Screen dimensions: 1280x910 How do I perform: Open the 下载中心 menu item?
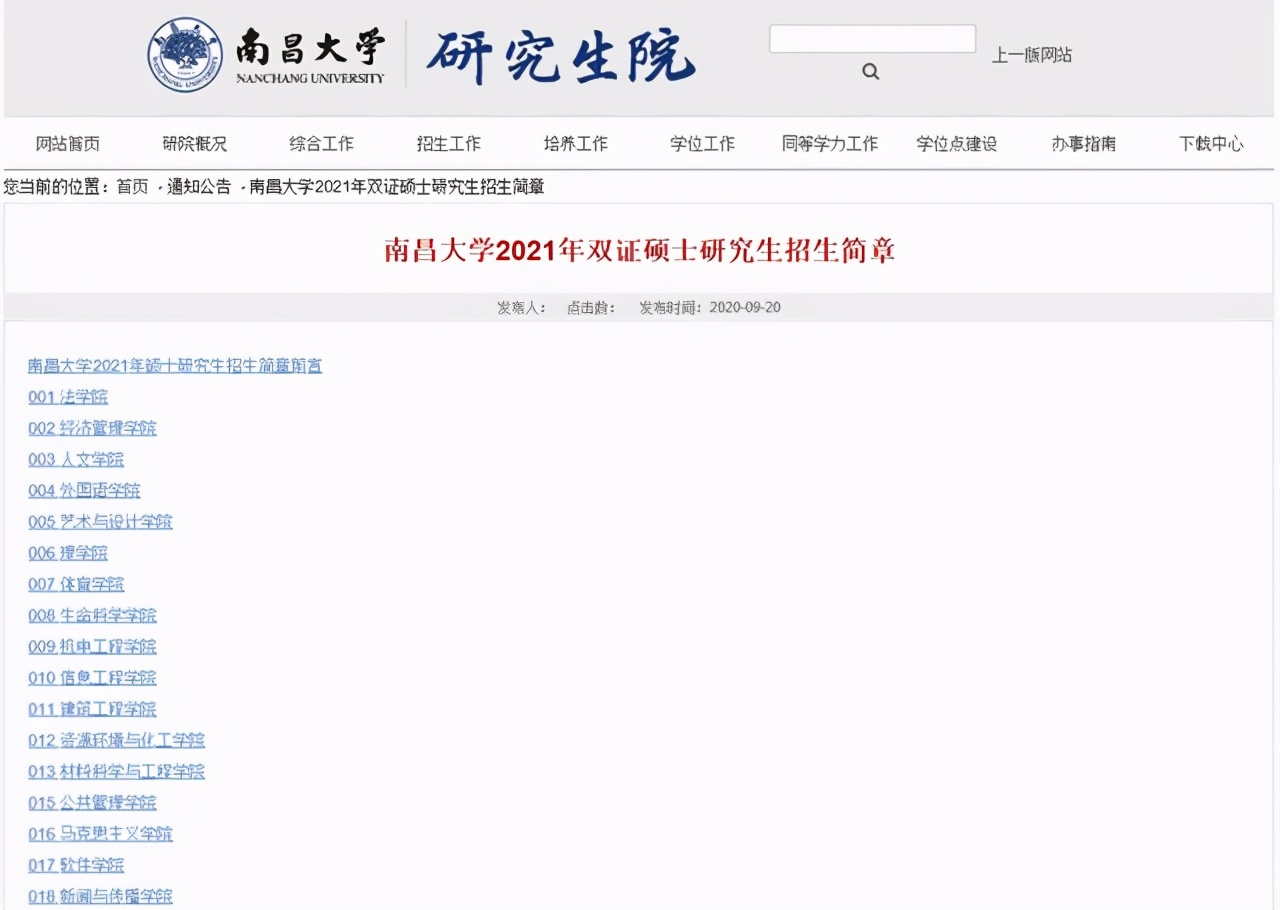coord(1212,143)
